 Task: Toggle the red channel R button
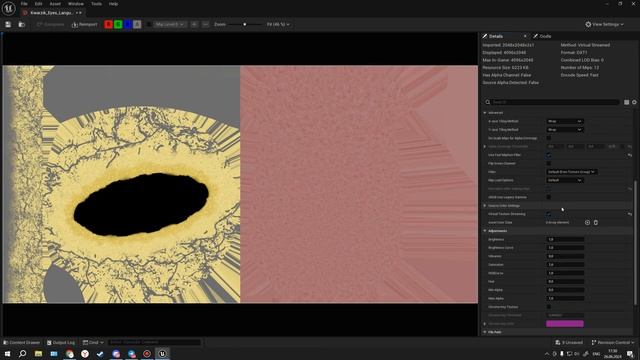[x=109, y=24]
